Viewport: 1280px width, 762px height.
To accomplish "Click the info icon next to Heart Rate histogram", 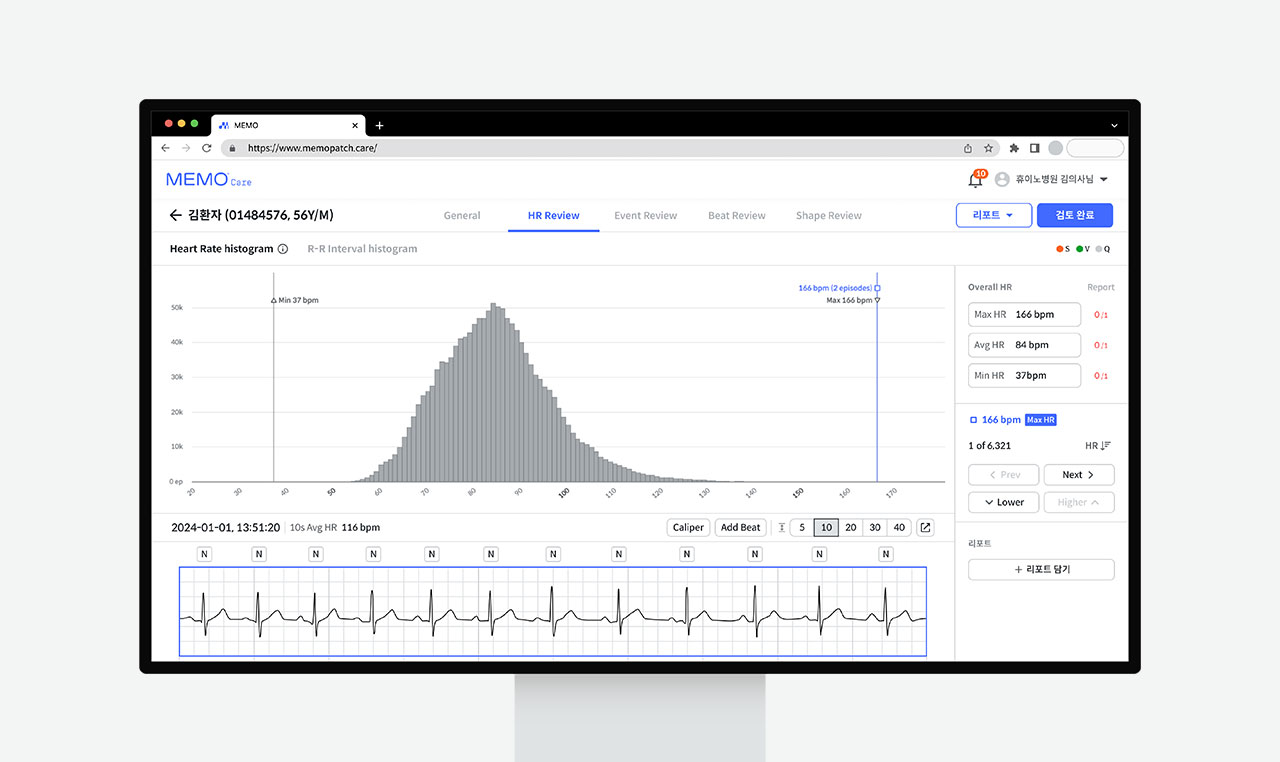I will [x=283, y=249].
